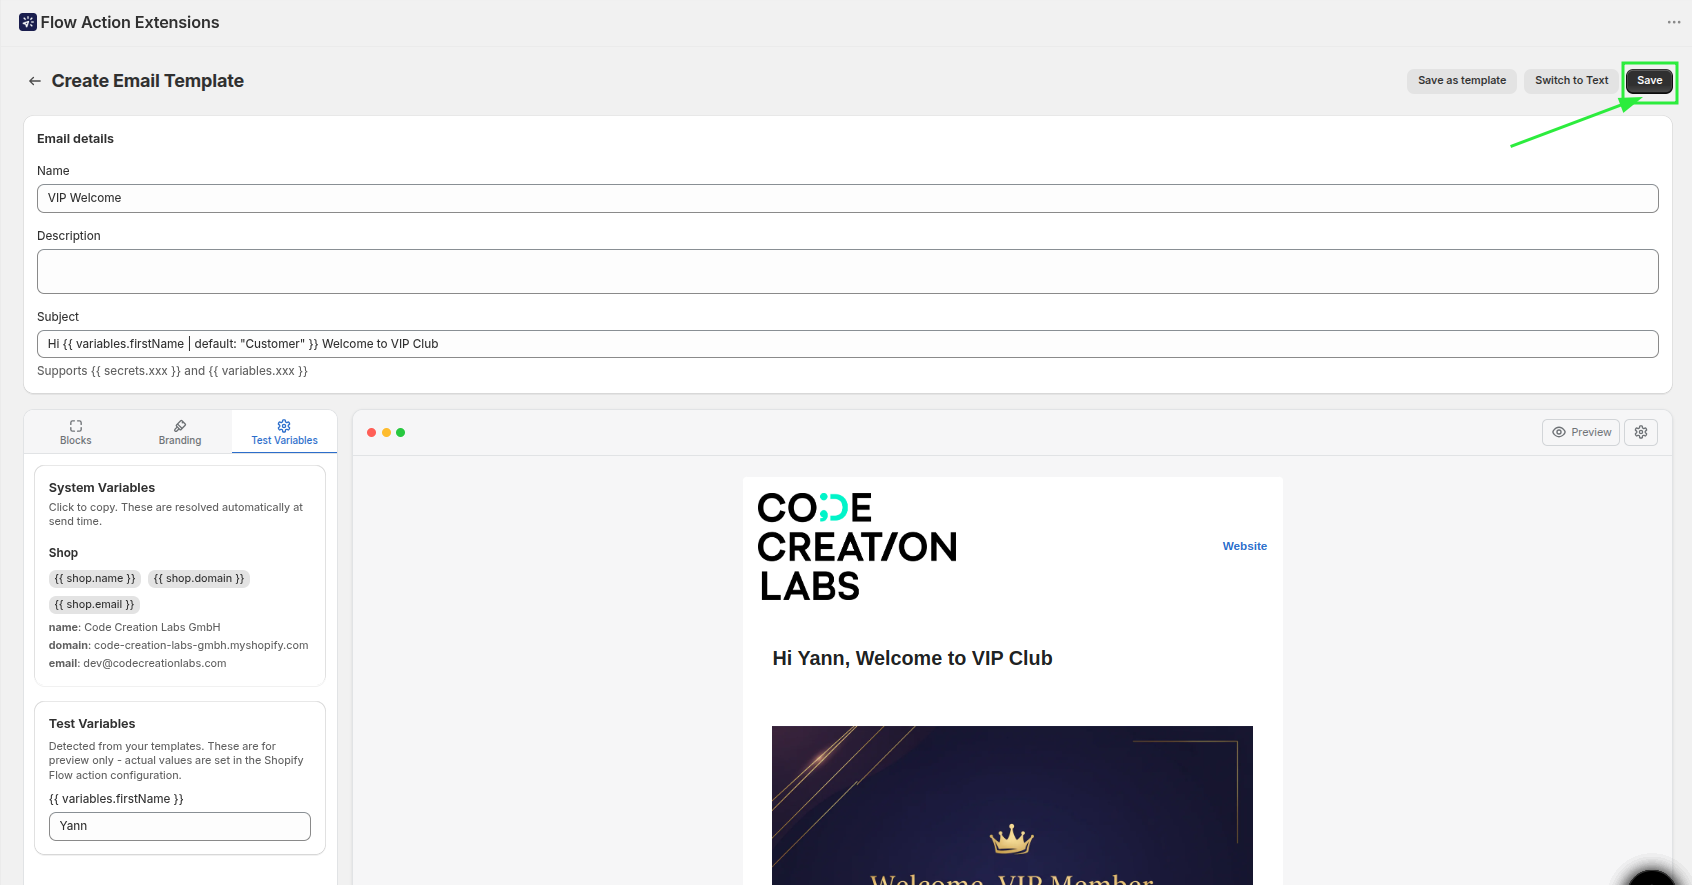Click the back arrow beside Create Email Template
The height and width of the screenshot is (885, 1692).
(35, 81)
